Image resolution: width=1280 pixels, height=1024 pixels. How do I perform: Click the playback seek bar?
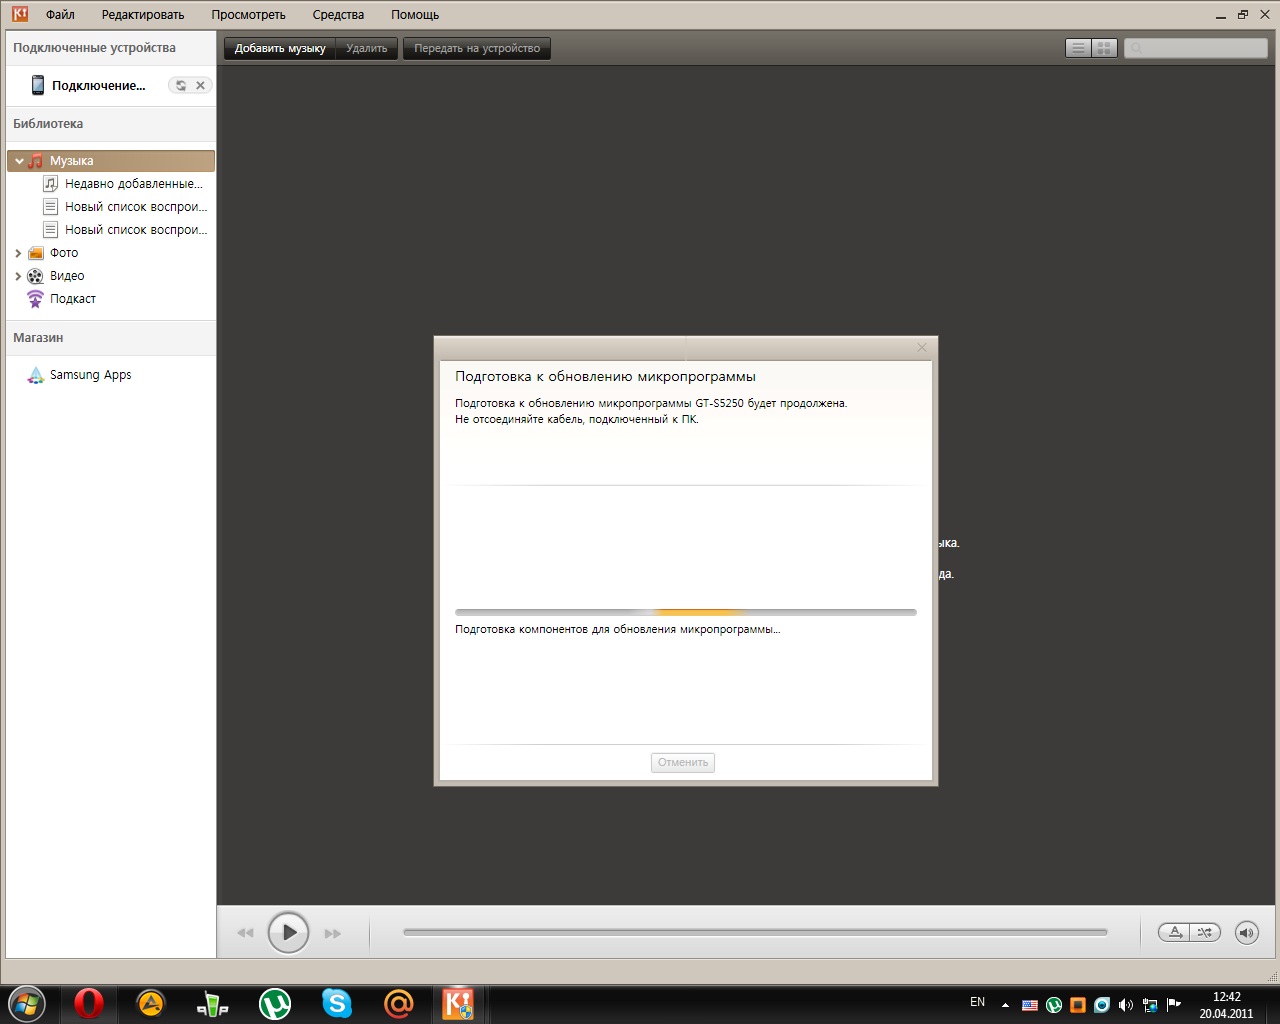click(x=755, y=932)
